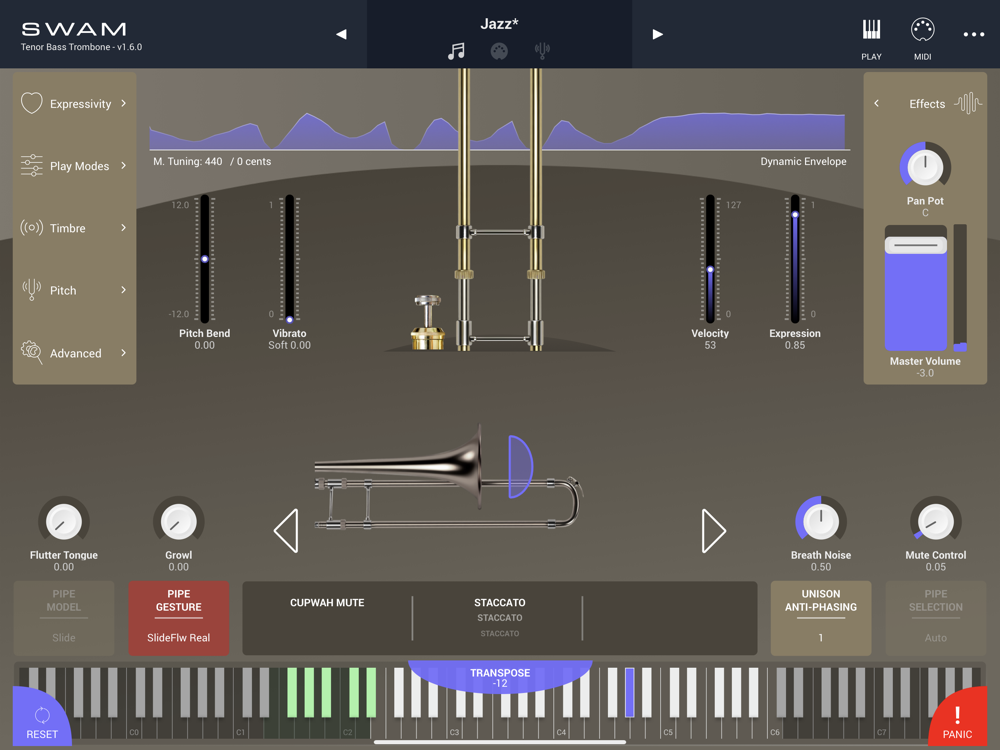Open the Pitch menu label
Viewport: 1000px width, 750px height.
(63, 291)
